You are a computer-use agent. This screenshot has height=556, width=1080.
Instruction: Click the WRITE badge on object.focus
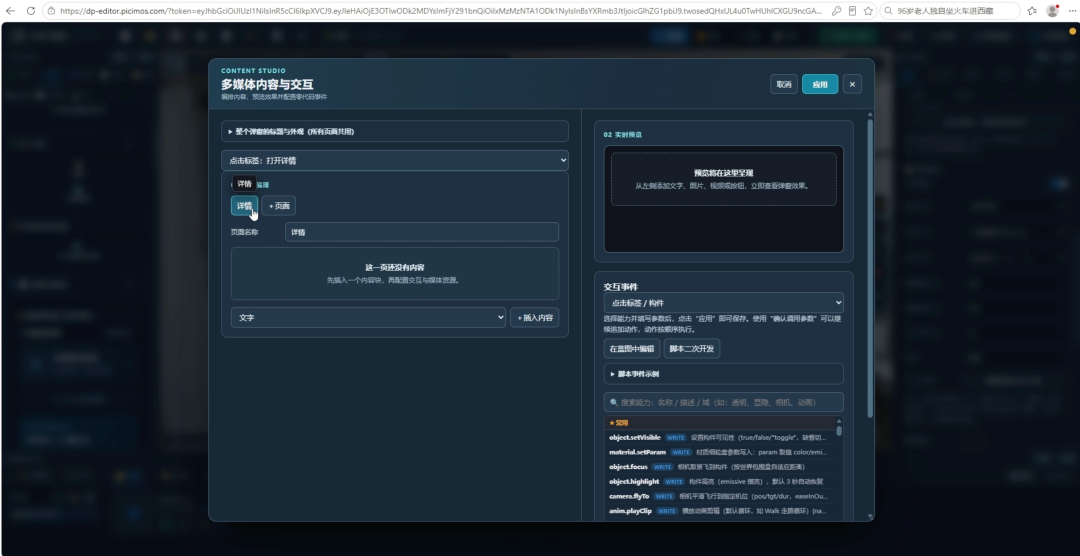coord(664,467)
